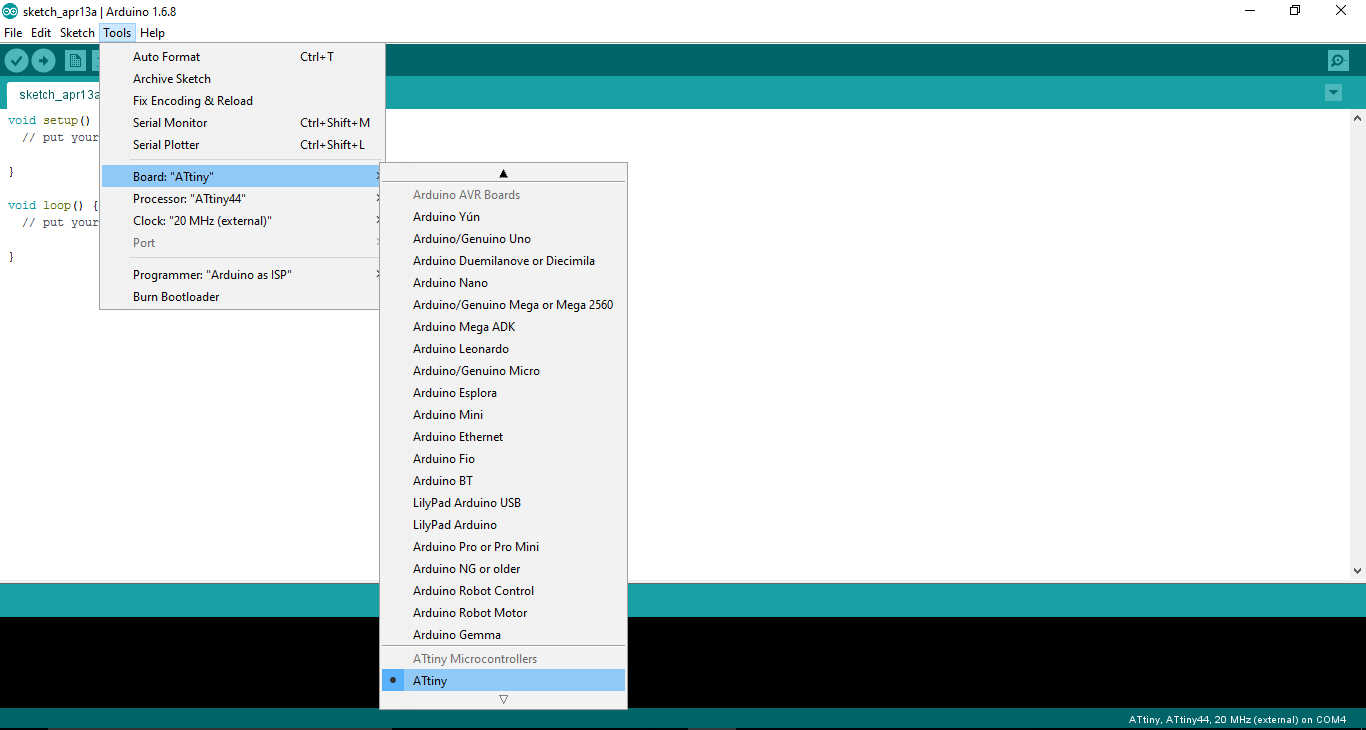Select Arduino Leonardo board
Viewport: 1366px width, 730px height.
pos(503,349)
